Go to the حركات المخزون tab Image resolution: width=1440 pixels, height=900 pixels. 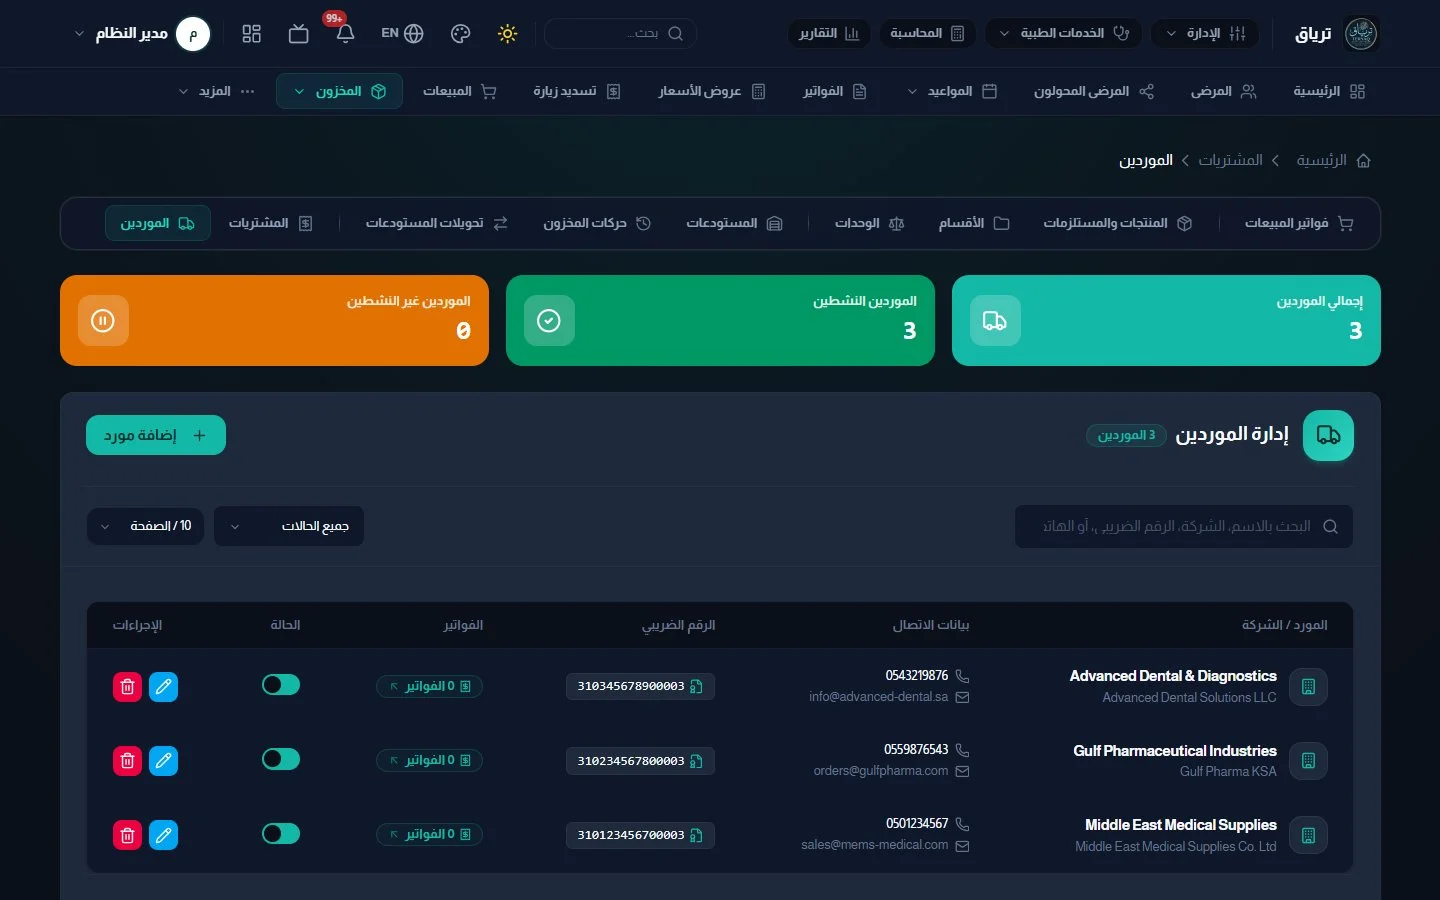click(597, 223)
